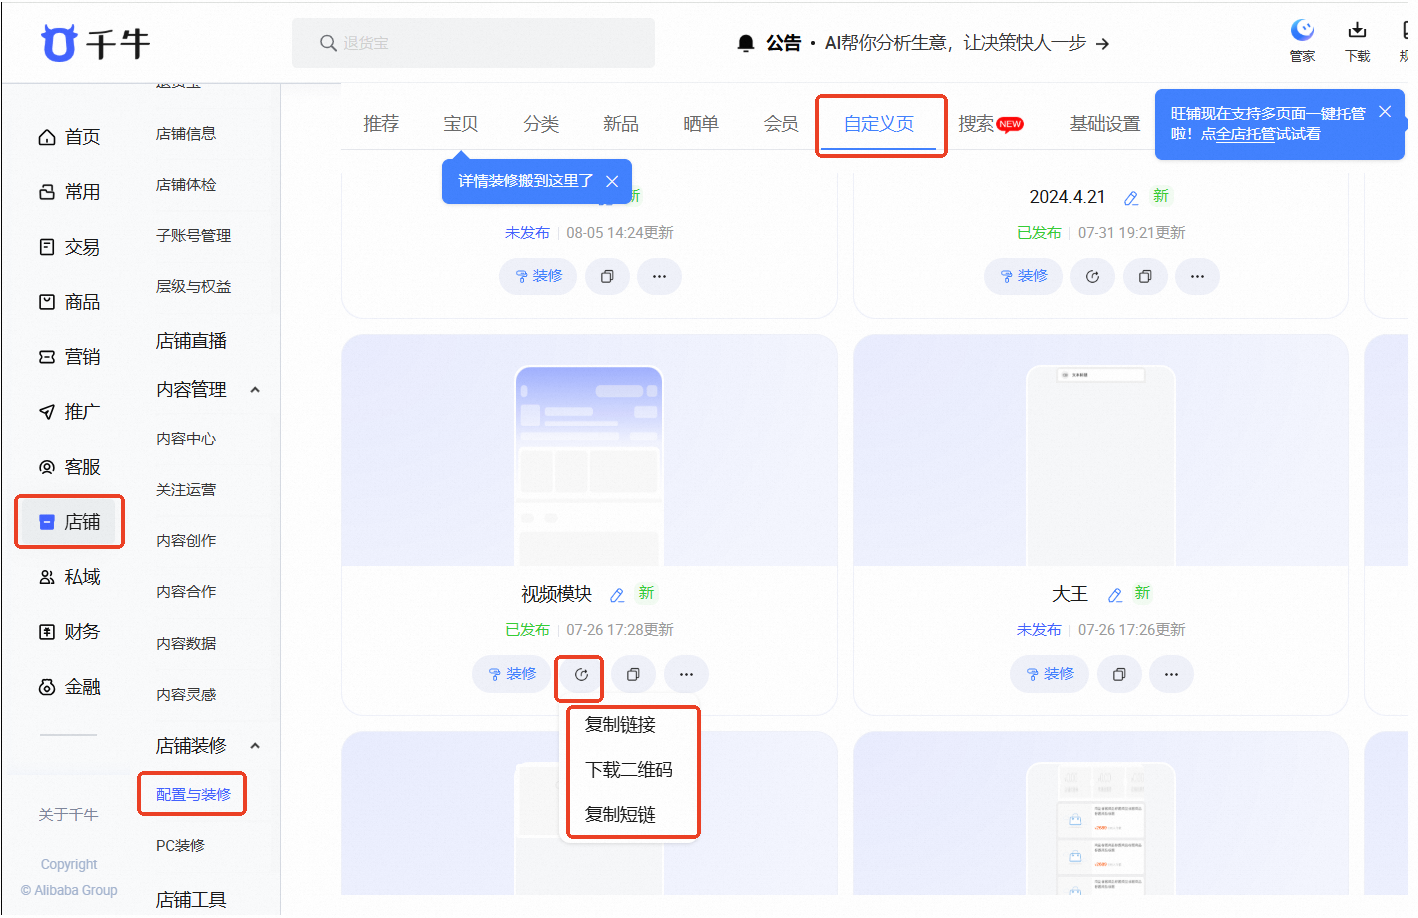Open 营销 section in sidebar
The width and height of the screenshot is (1418, 918).
(x=69, y=357)
